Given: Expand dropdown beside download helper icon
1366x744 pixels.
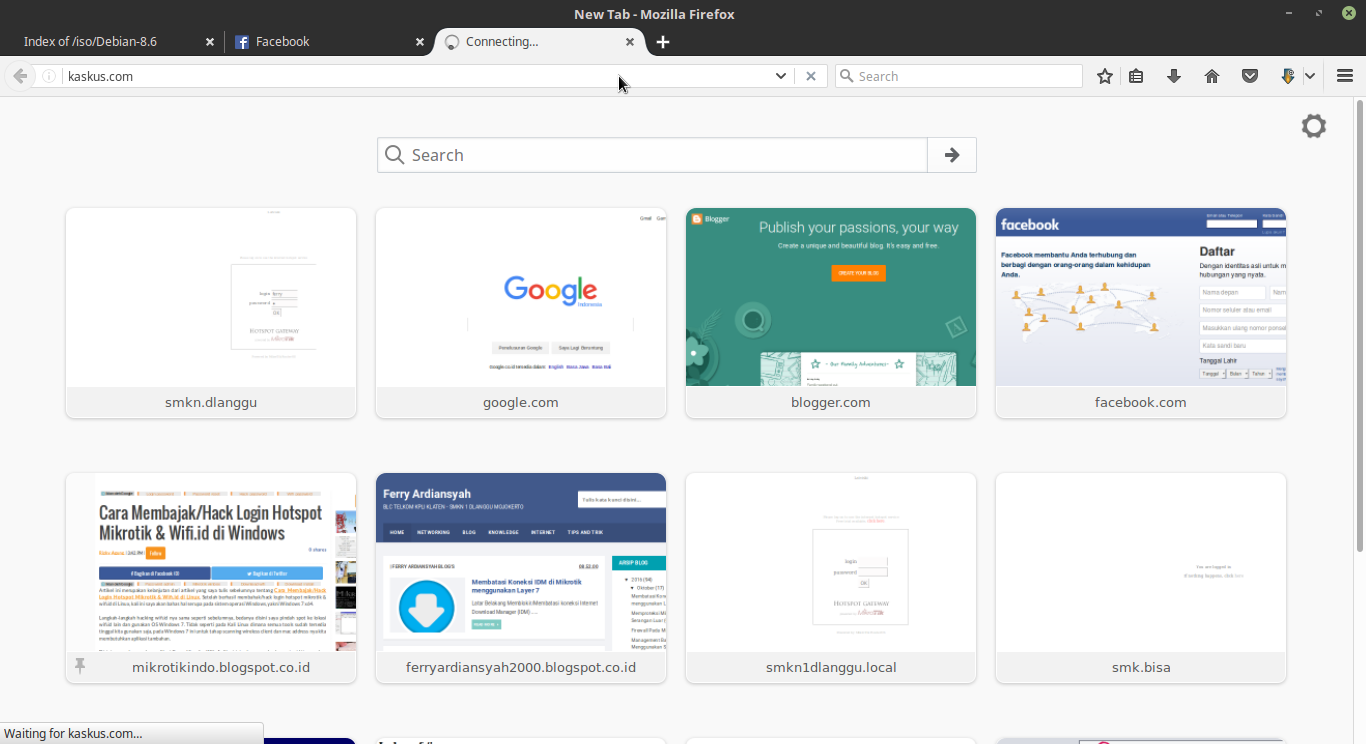Looking at the screenshot, I should point(1310,76).
